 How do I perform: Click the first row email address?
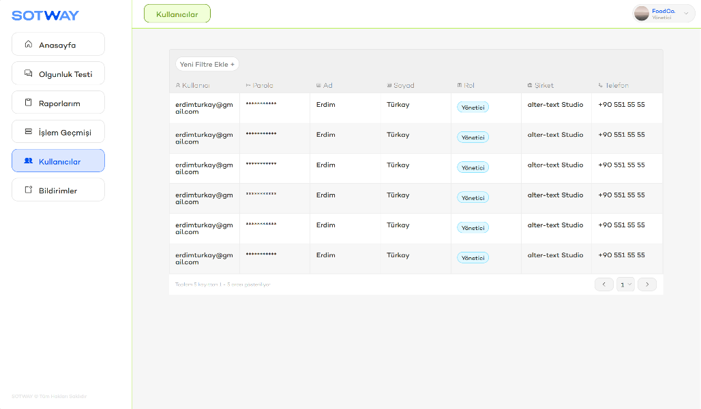[x=204, y=108]
